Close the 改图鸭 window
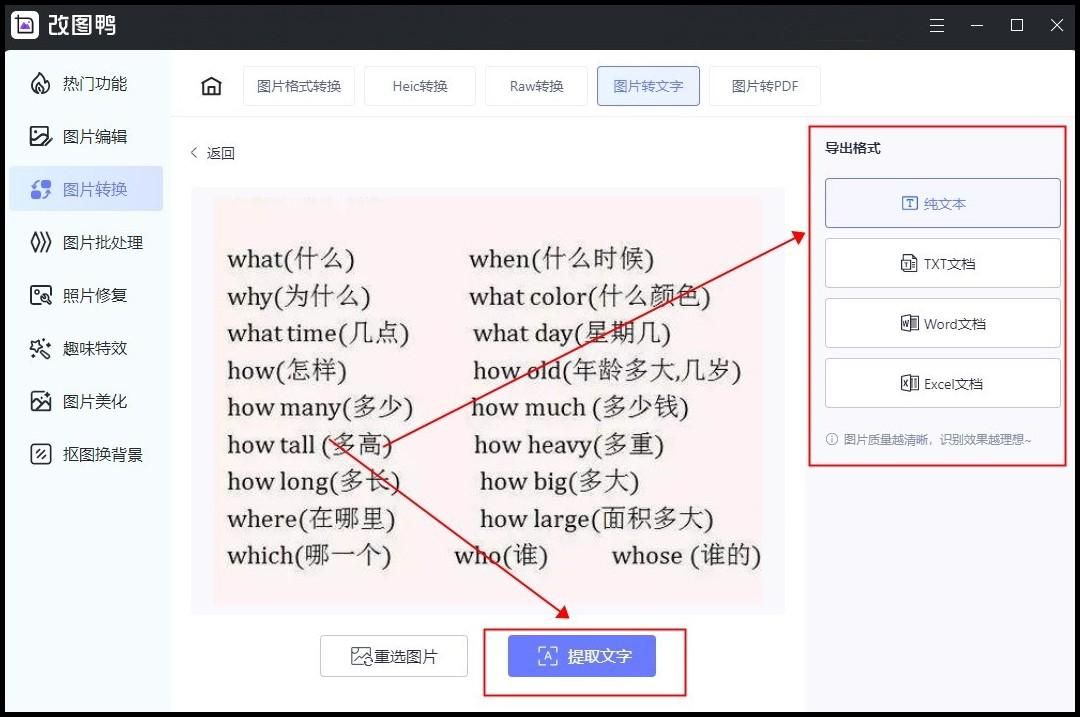Viewport: 1080px width, 717px height. point(1057,25)
